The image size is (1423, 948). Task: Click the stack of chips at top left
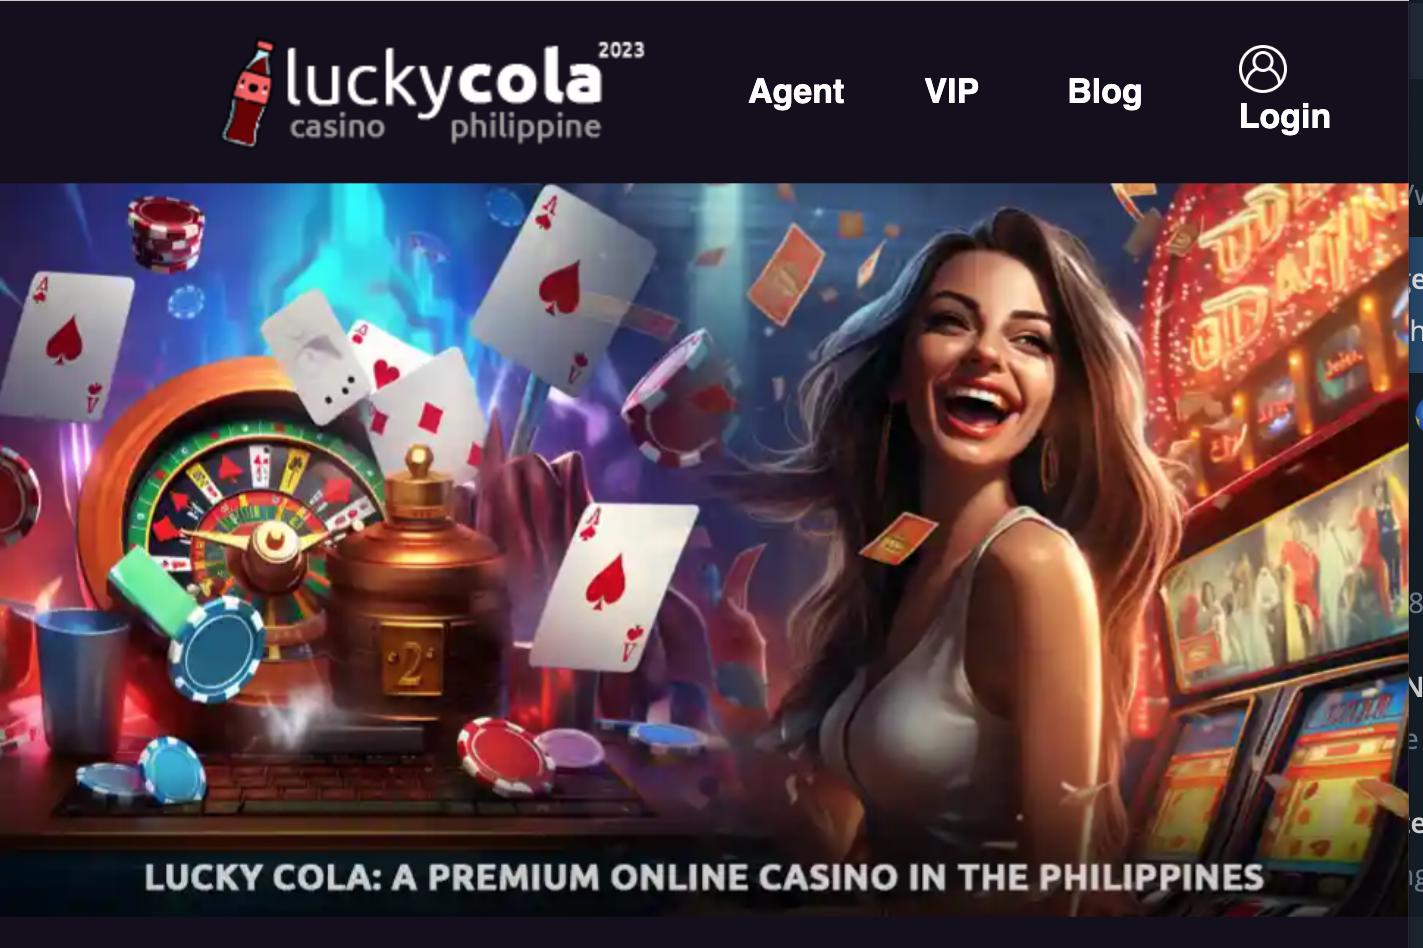click(166, 233)
